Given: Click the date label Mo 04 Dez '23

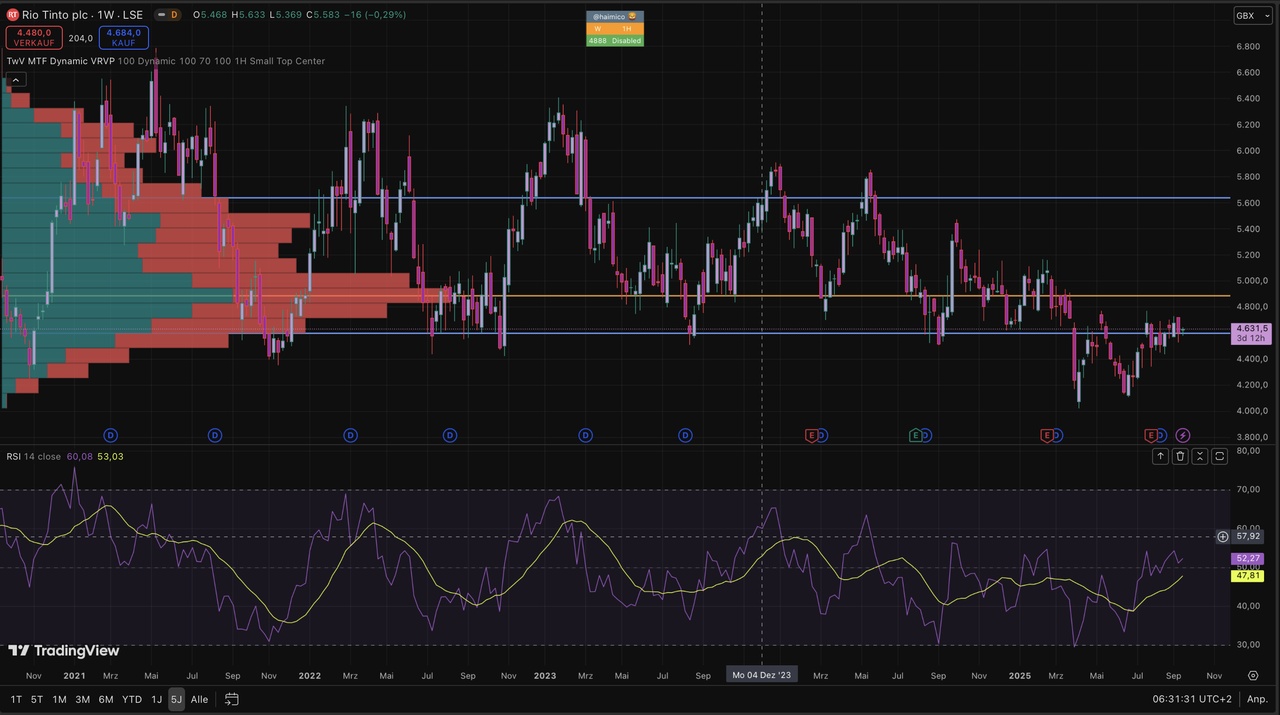Looking at the screenshot, I should pos(762,675).
